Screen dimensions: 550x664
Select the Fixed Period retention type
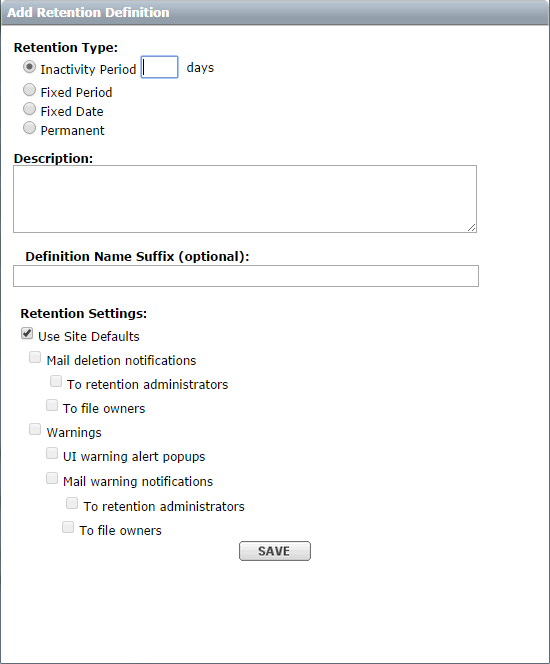(29, 90)
